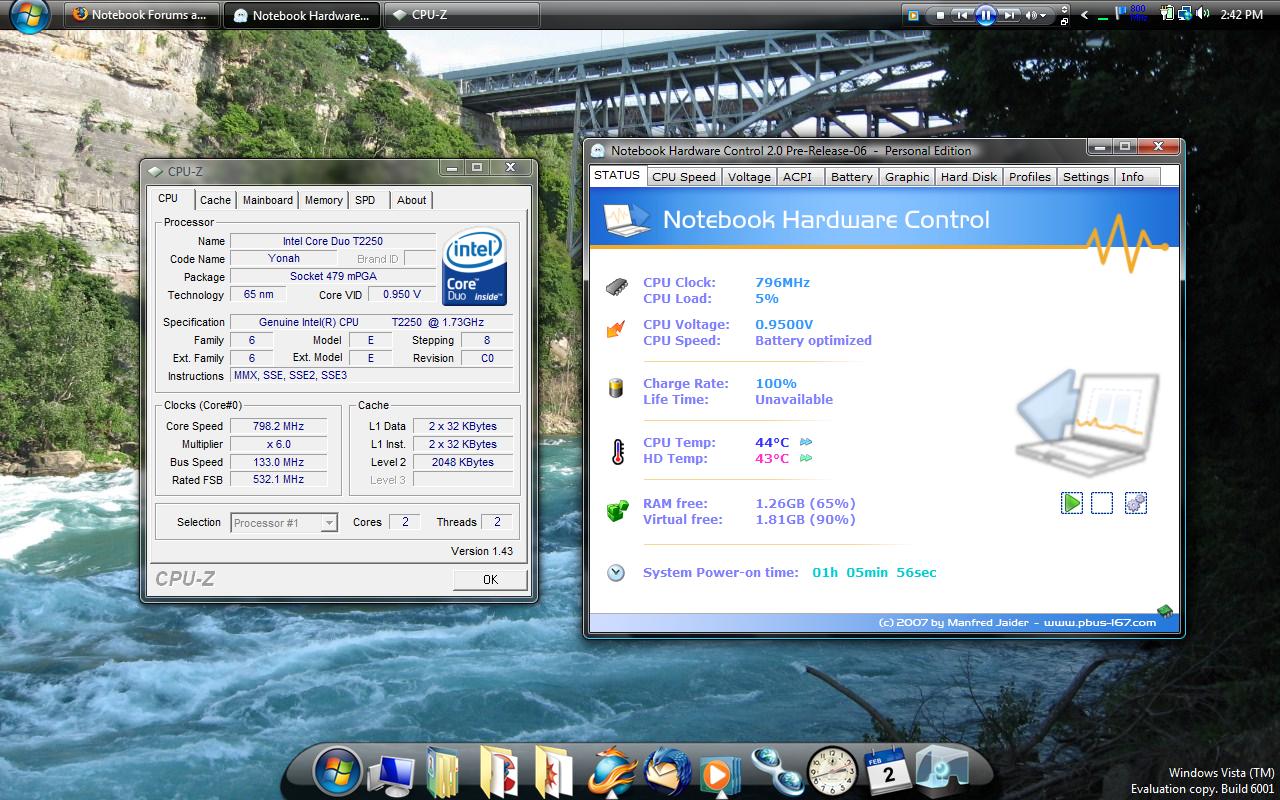Open the FEB 2 calendar icon in the dock

click(886, 771)
